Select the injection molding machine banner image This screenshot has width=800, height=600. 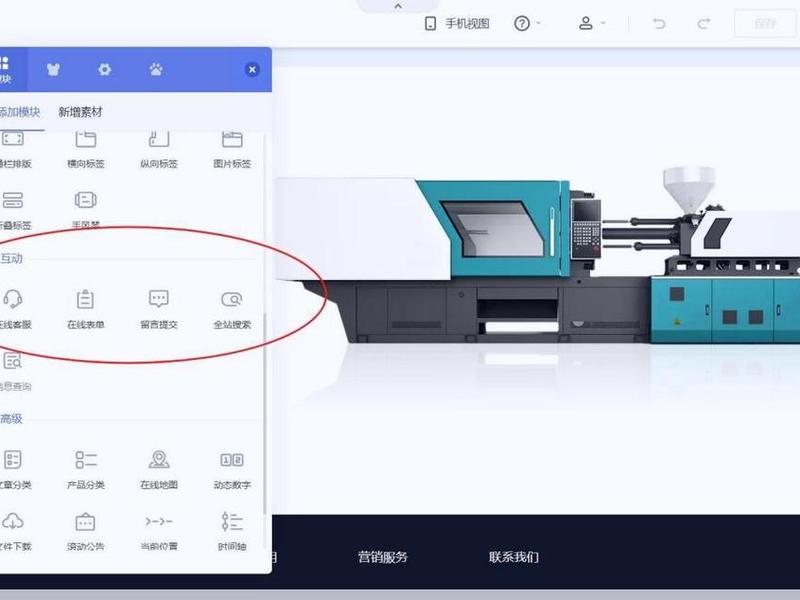[536, 255]
